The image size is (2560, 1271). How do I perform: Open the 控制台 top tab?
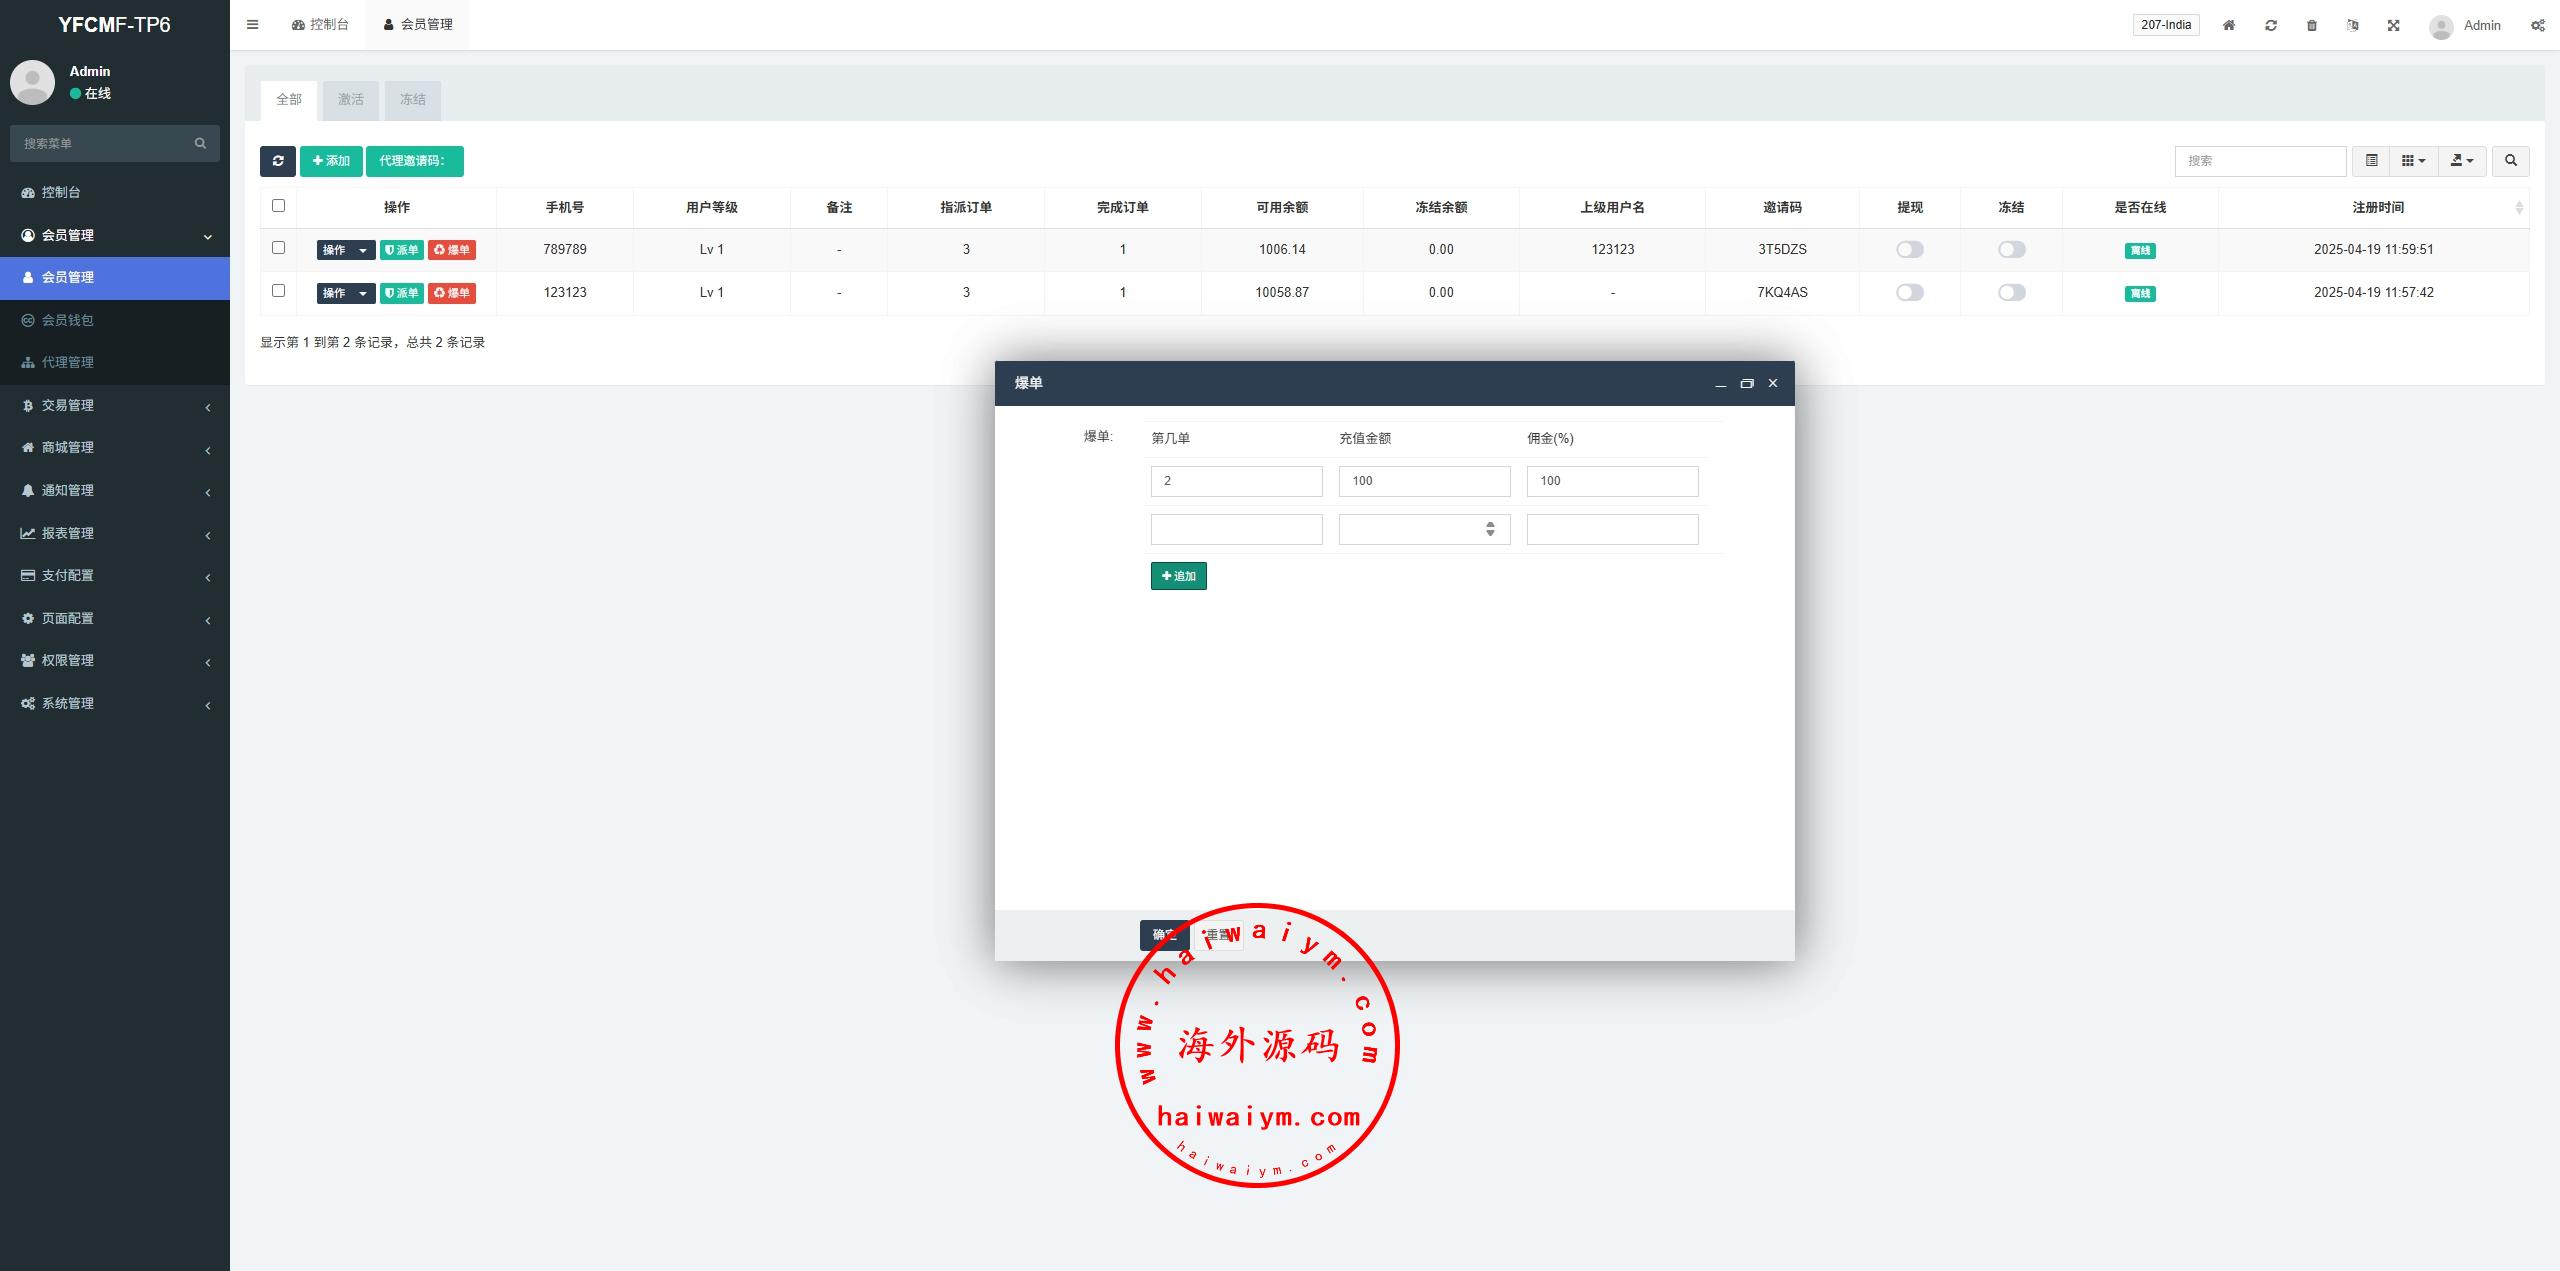(x=320, y=25)
